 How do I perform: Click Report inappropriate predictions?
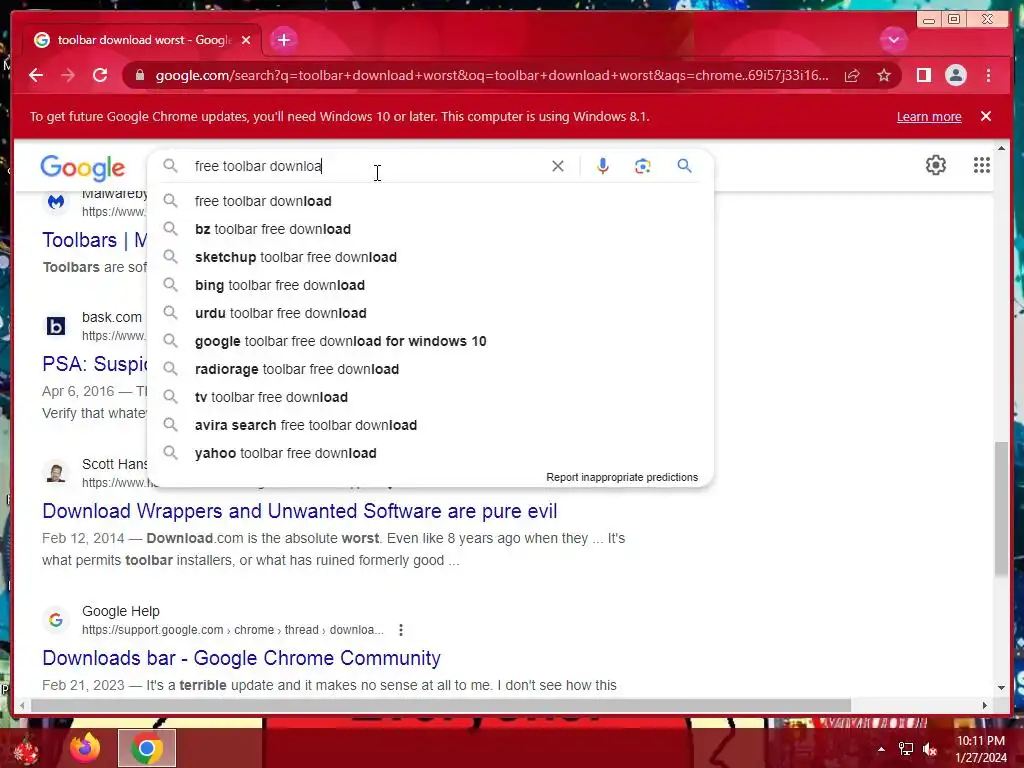pos(622,477)
